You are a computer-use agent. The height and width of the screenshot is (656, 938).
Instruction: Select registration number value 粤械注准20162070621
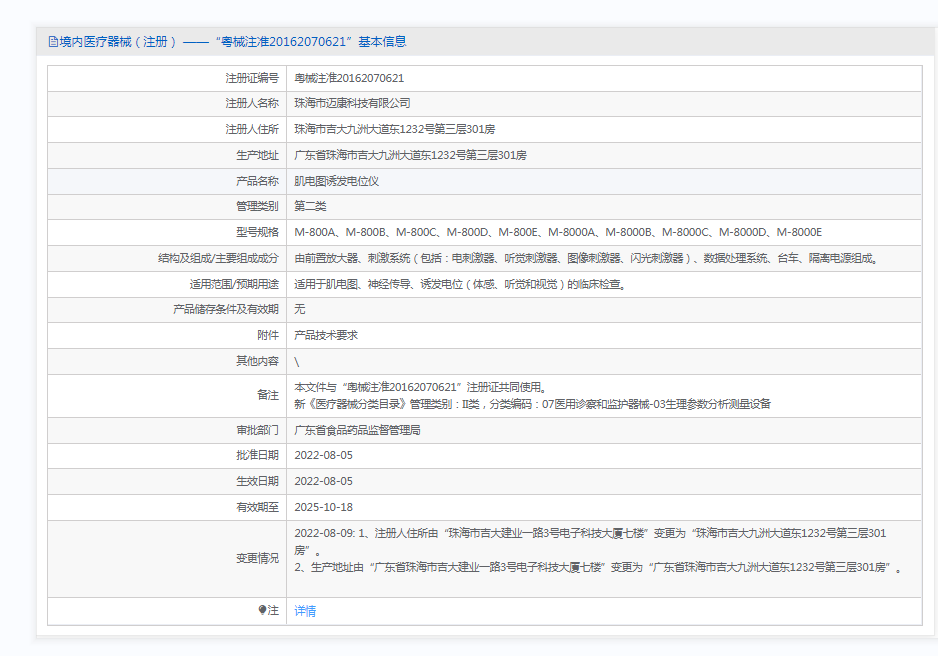(x=349, y=78)
